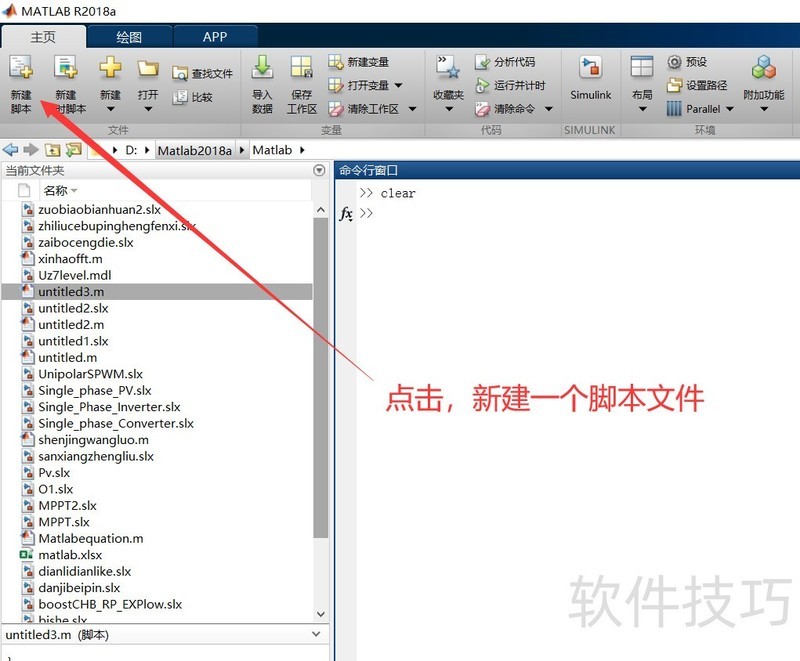
Task: Select file boostCHB_RP_EXPlow.slx
Action: pos(110,604)
